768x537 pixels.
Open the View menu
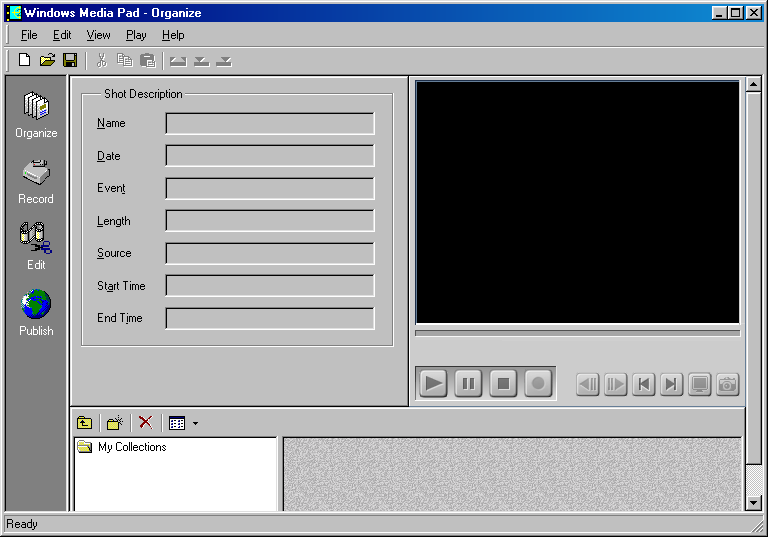click(x=98, y=35)
